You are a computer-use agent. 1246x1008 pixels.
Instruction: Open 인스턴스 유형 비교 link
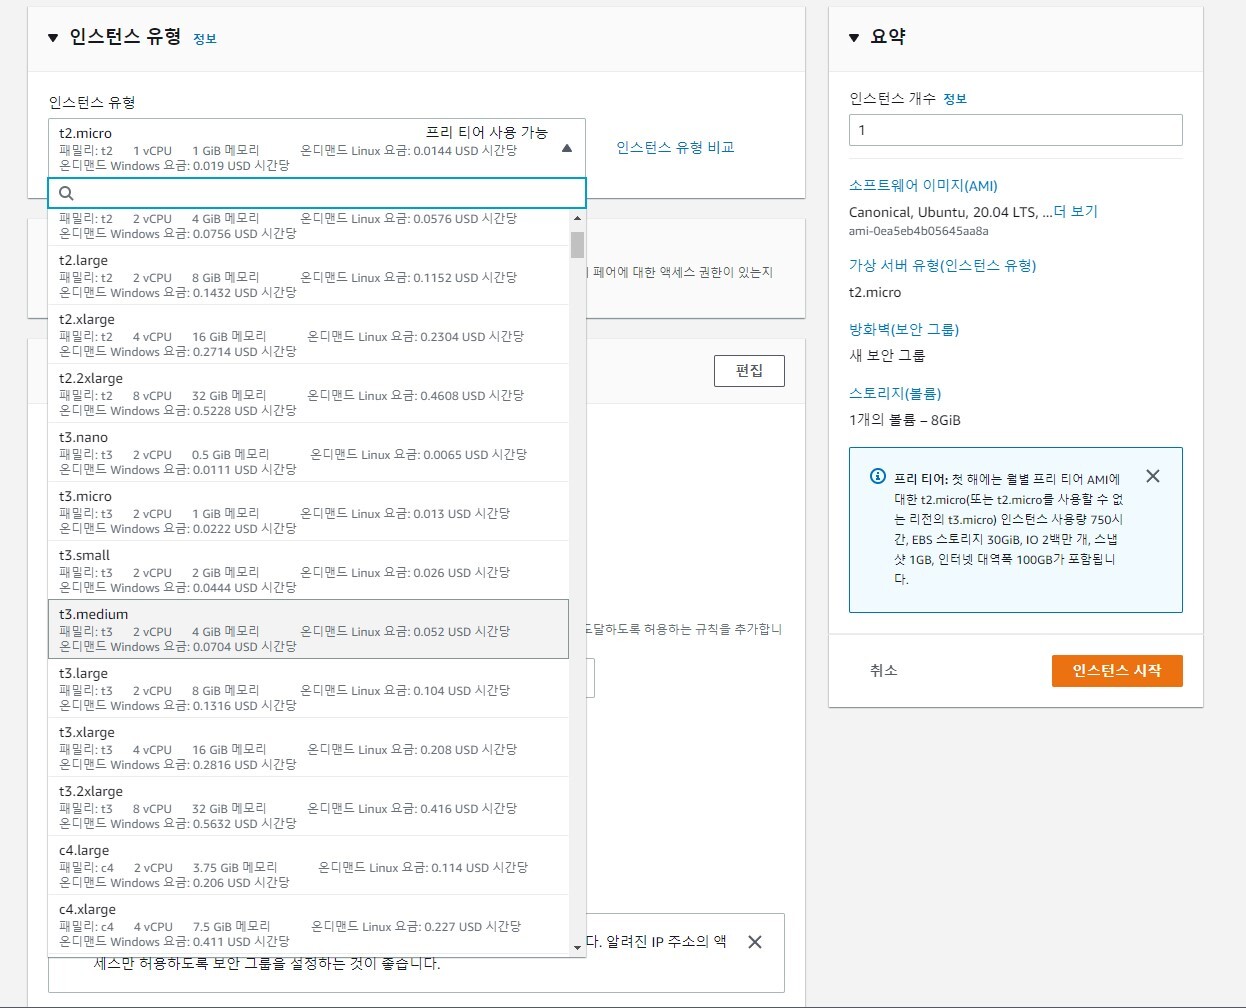[x=675, y=147]
